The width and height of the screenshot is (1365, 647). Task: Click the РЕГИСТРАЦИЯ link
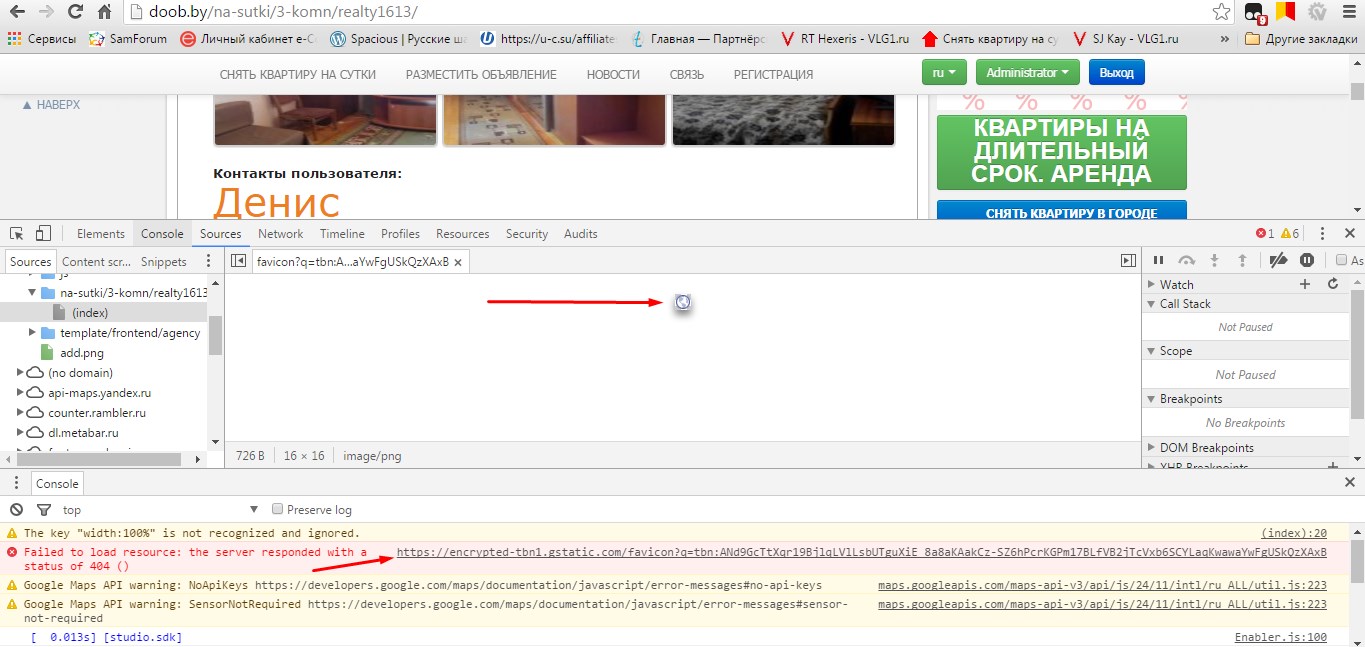773,74
